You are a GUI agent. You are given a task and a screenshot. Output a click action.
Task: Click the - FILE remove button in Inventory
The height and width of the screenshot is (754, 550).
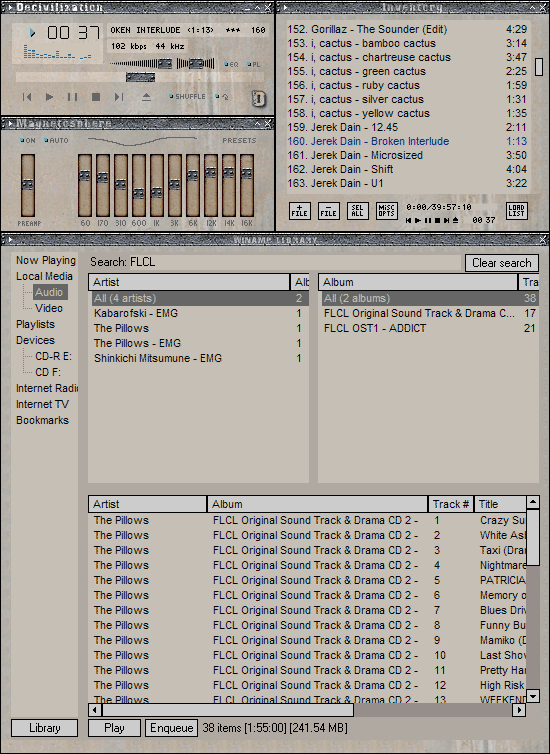pyautogui.click(x=329, y=211)
